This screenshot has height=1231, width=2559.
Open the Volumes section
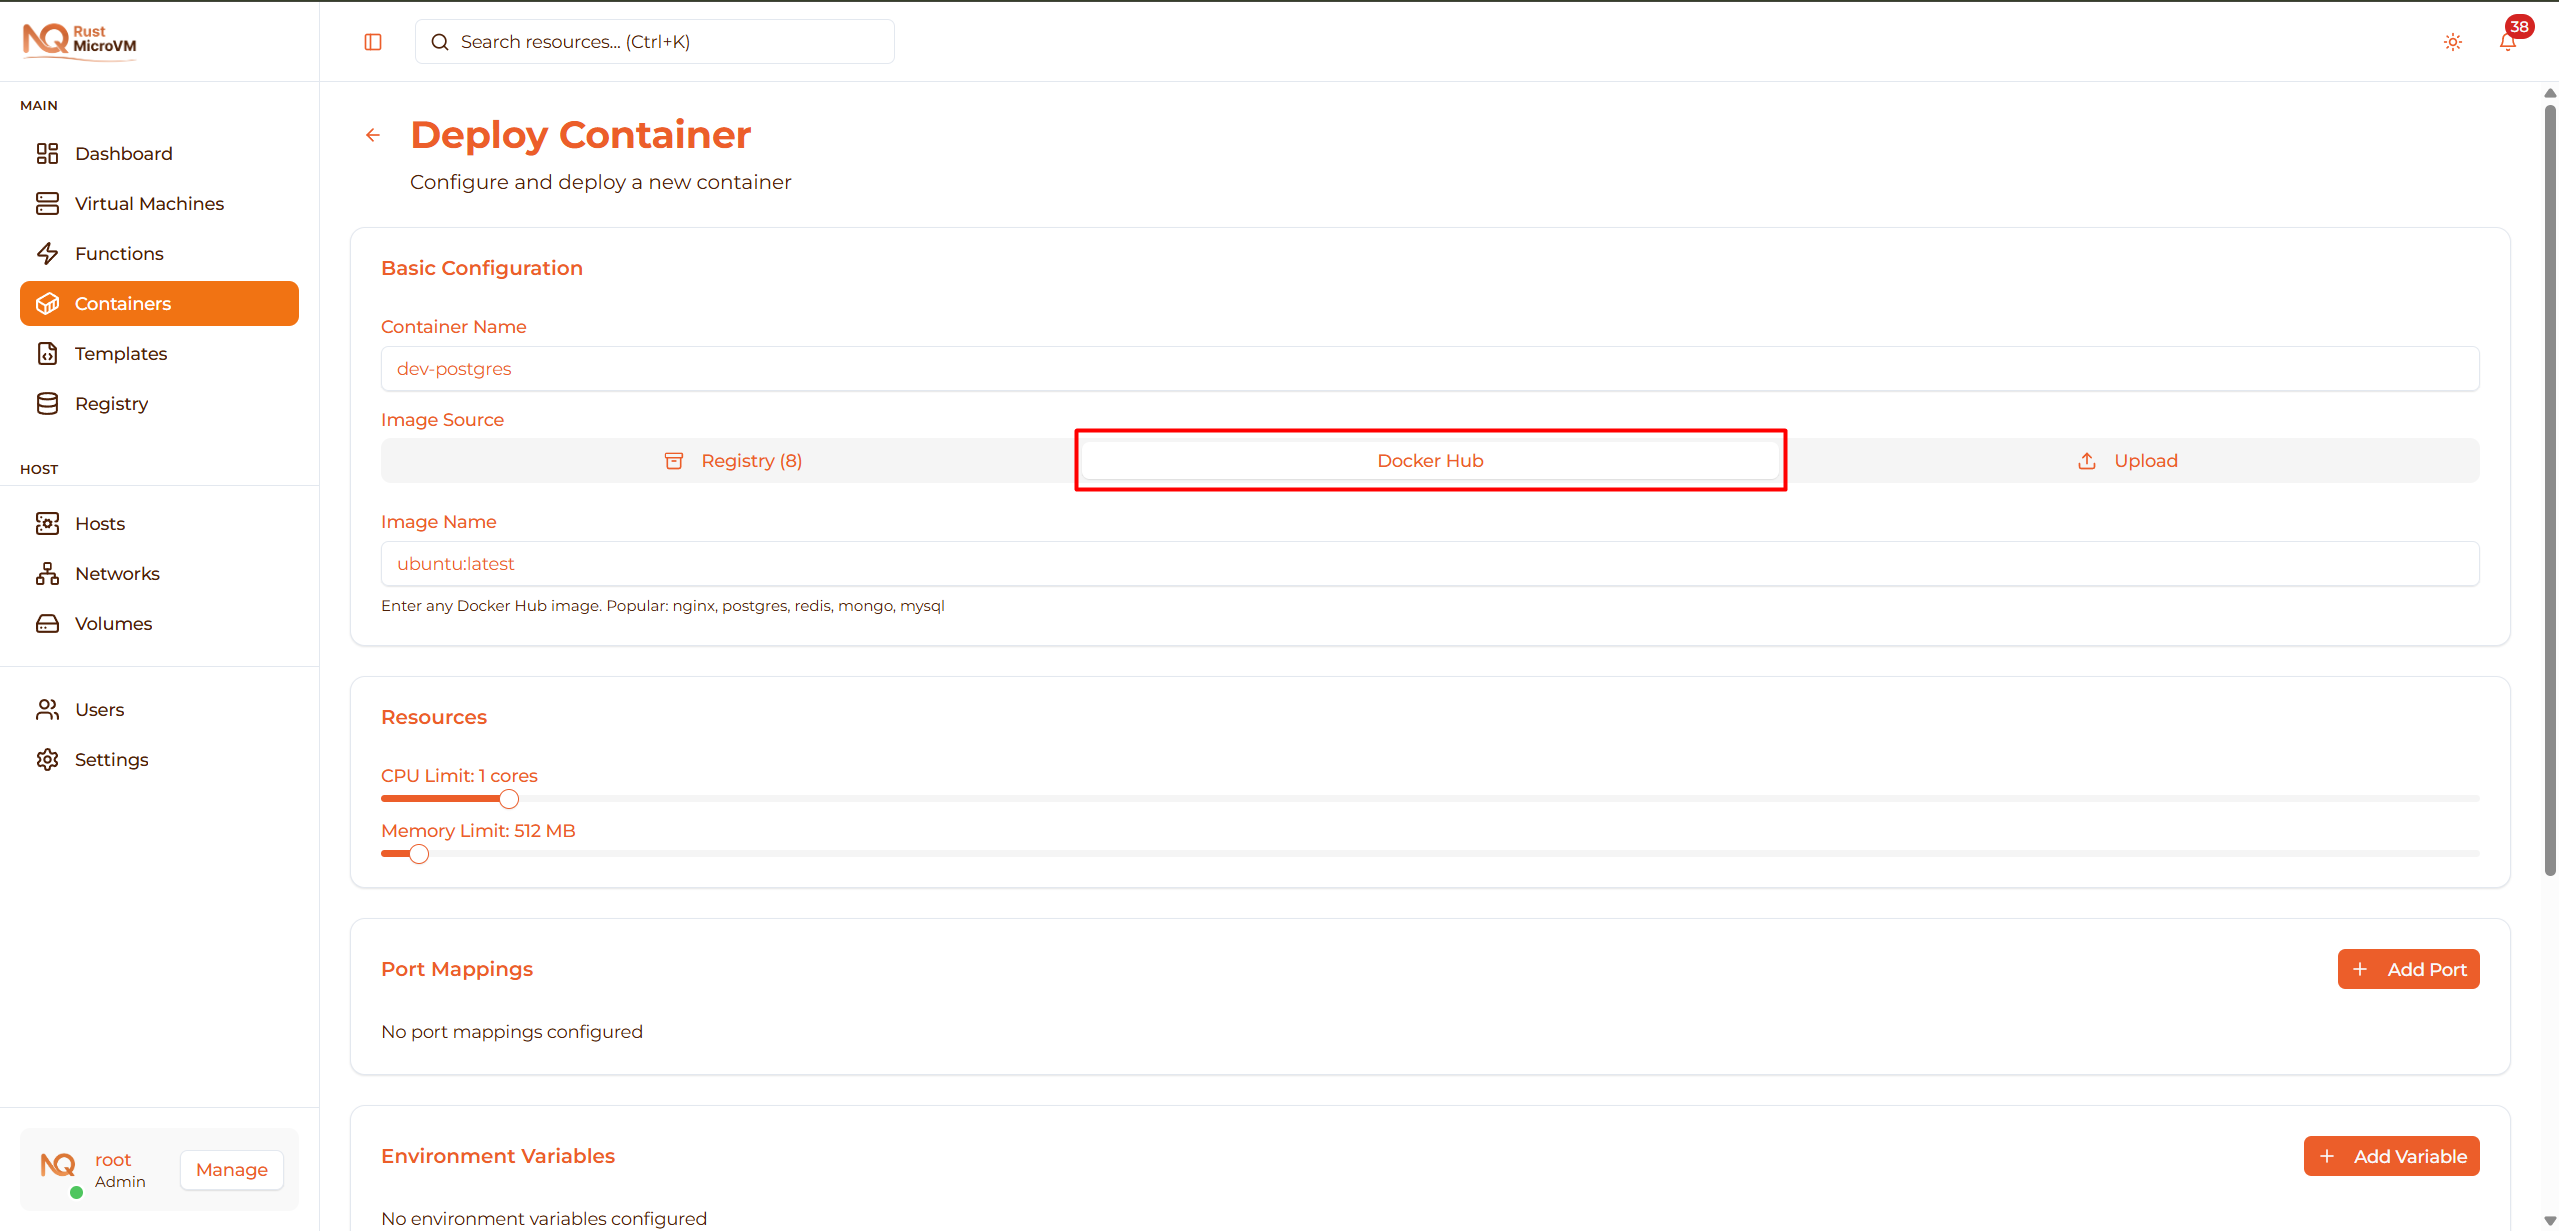(x=113, y=623)
